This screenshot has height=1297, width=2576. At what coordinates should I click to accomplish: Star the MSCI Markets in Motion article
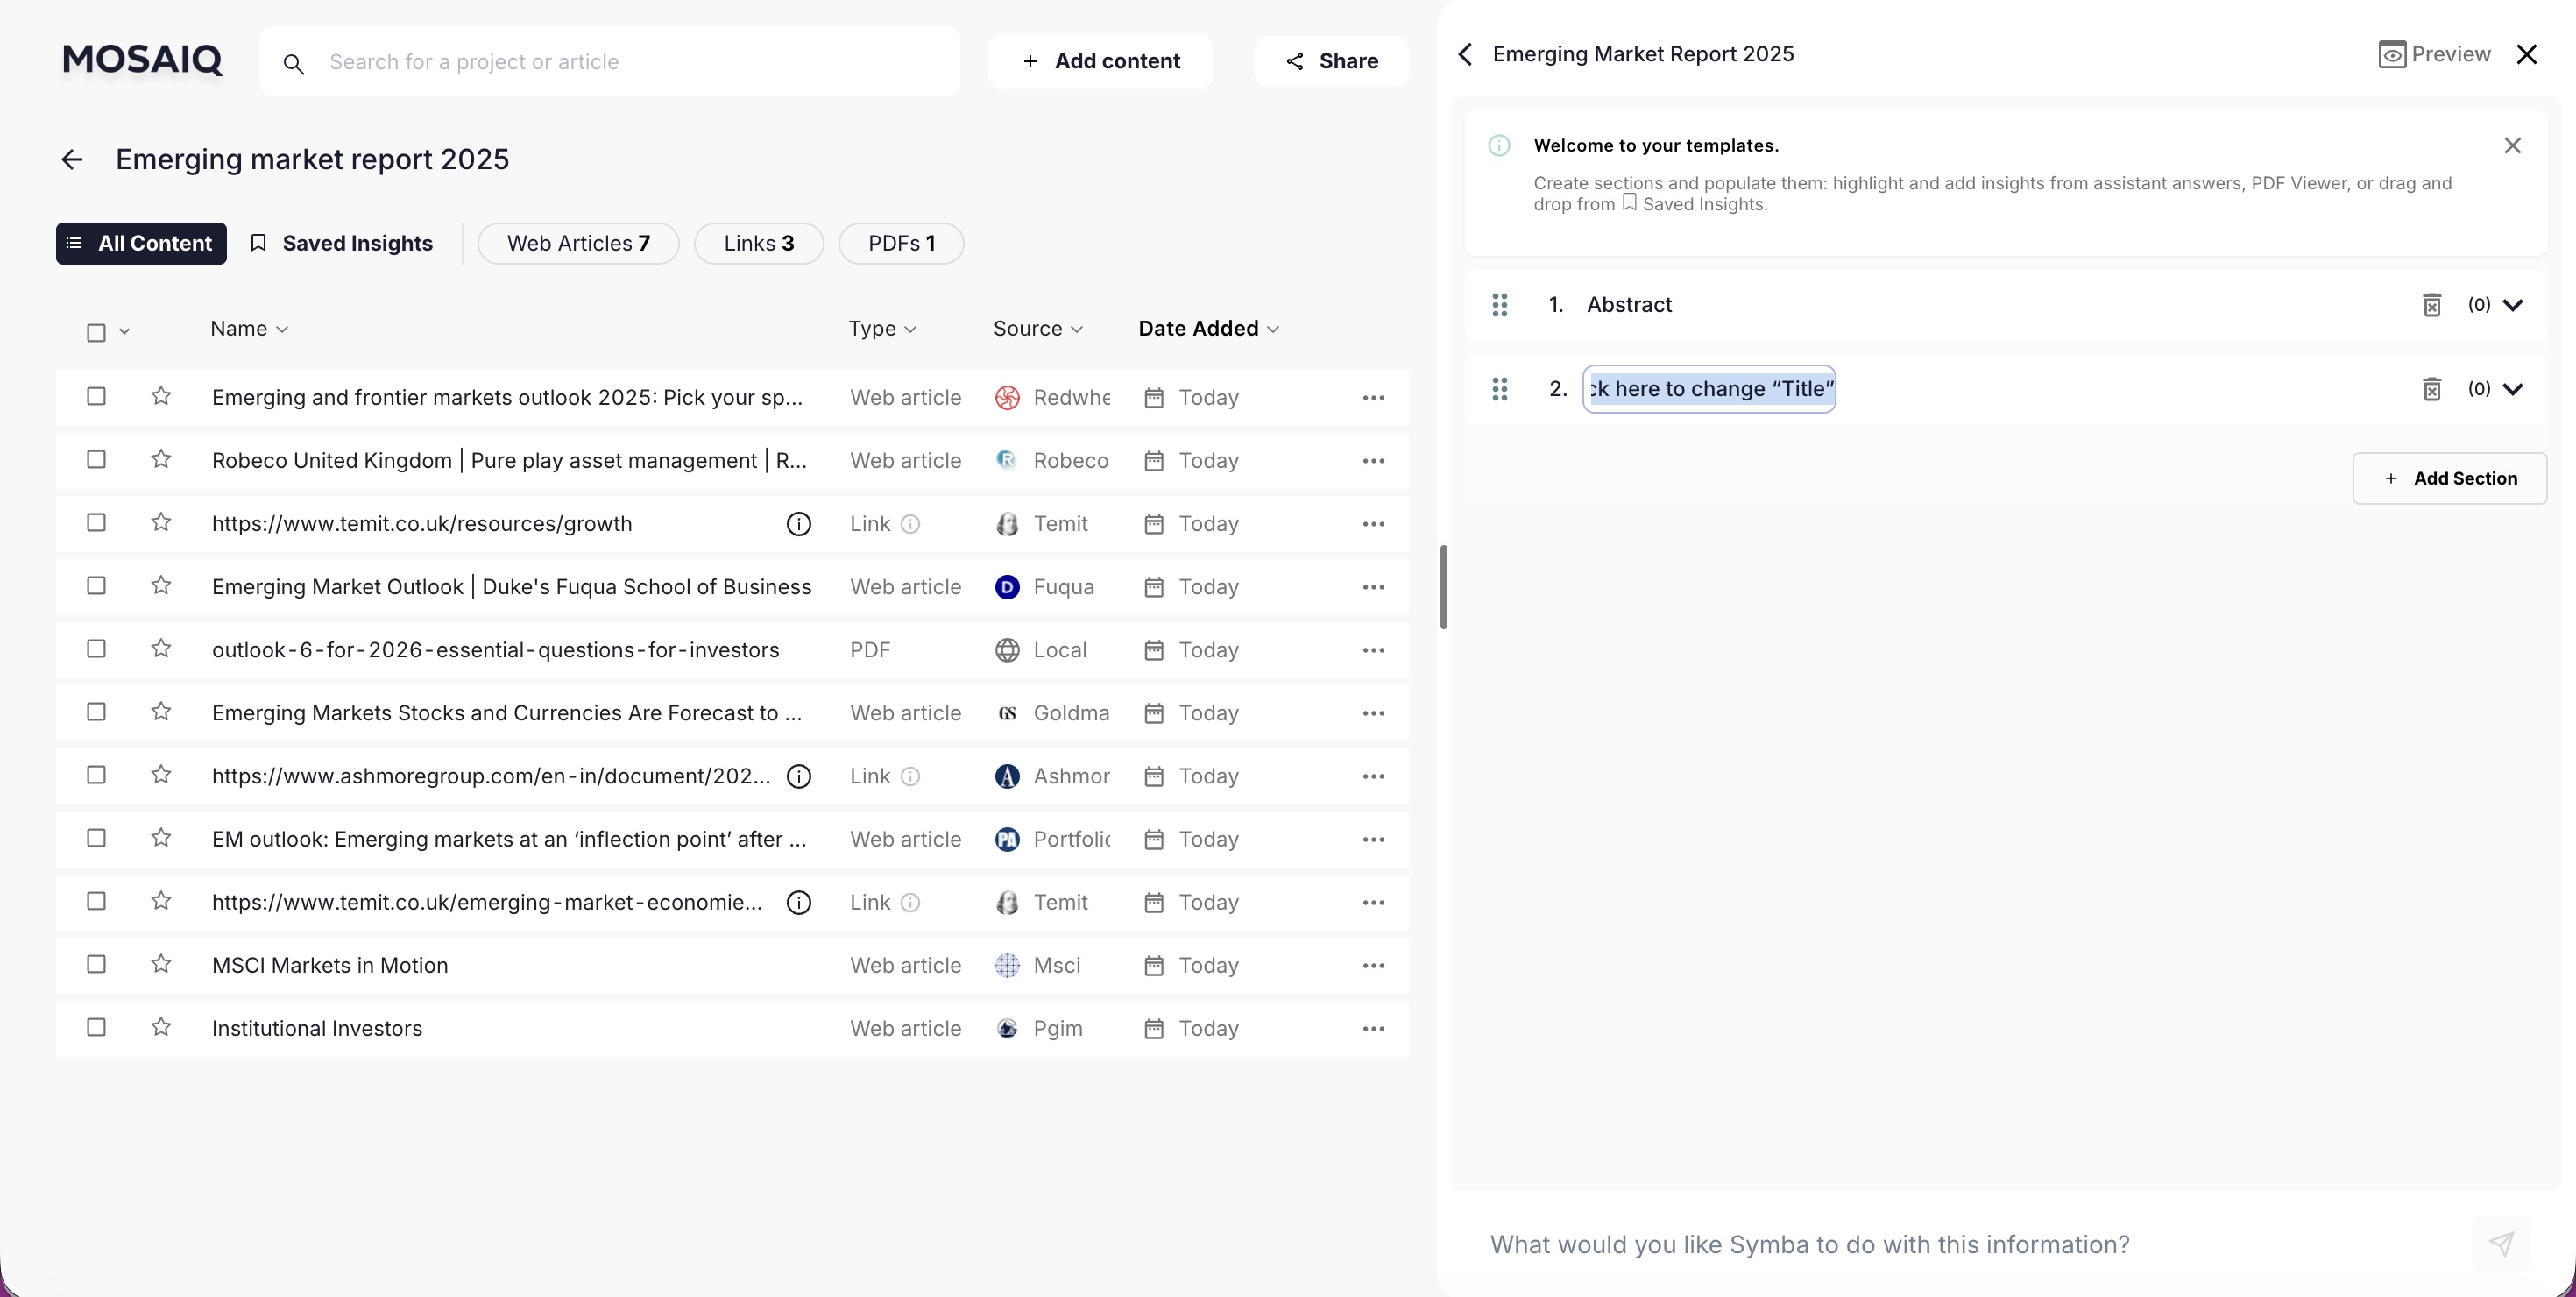click(x=161, y=964)
